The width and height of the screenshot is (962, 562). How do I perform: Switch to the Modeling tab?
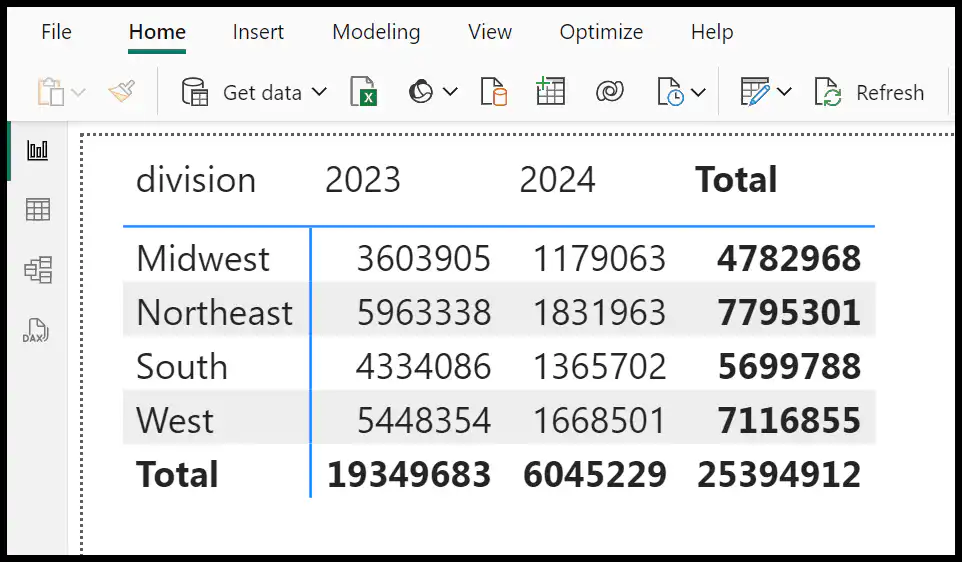coord(376,31)
